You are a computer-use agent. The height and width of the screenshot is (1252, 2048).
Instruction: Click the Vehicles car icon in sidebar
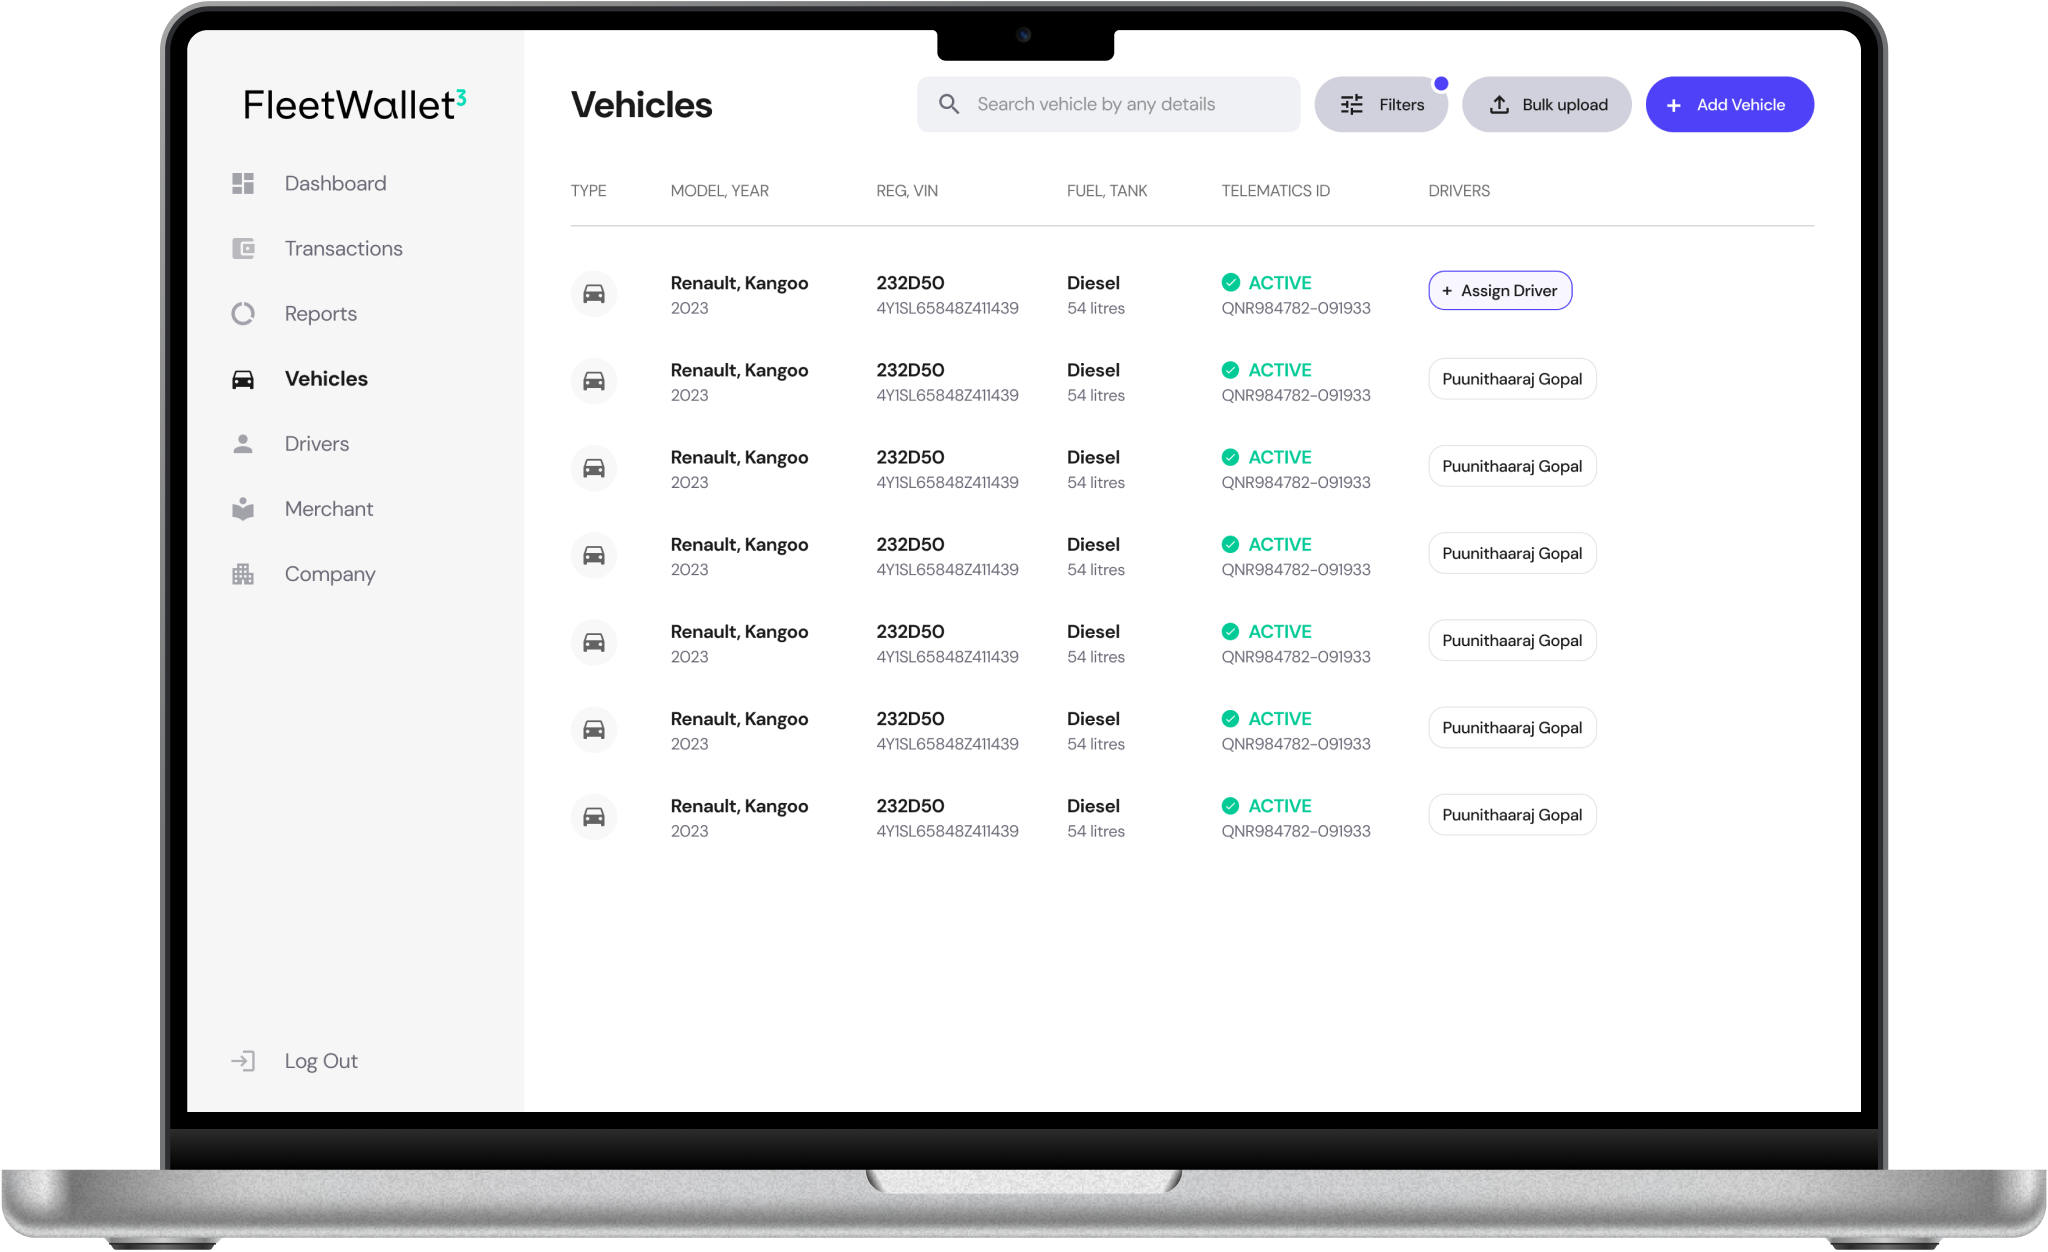[243, 379]
